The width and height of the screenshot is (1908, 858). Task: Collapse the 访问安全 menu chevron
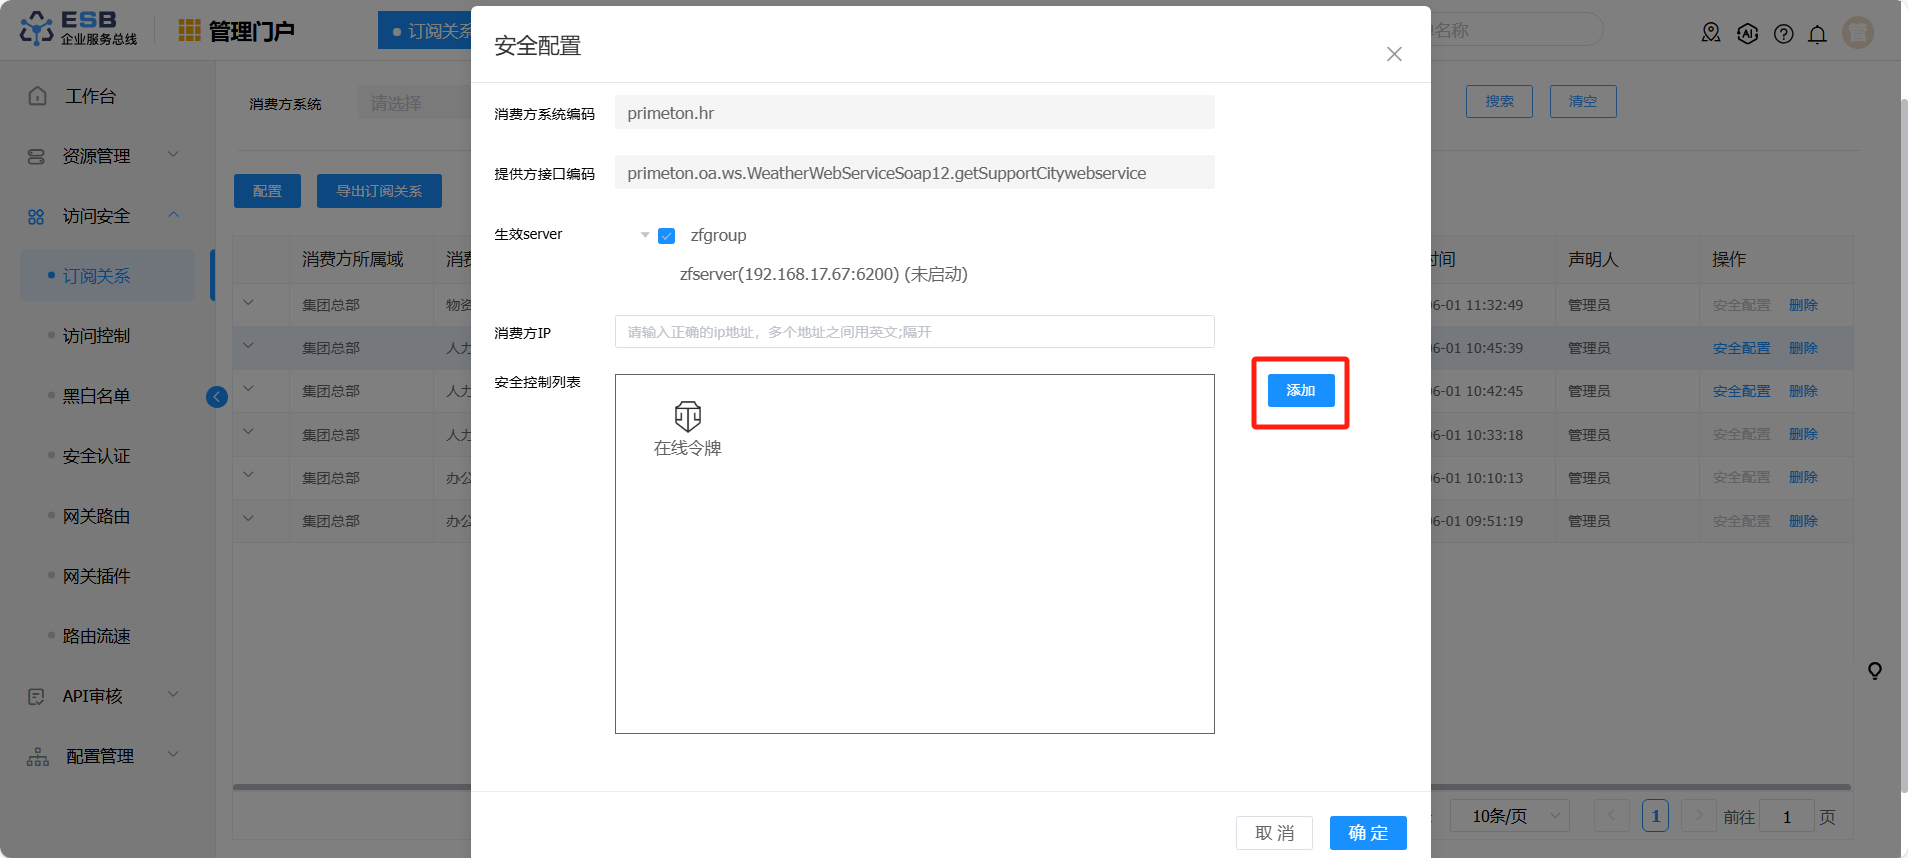[173, 214]
